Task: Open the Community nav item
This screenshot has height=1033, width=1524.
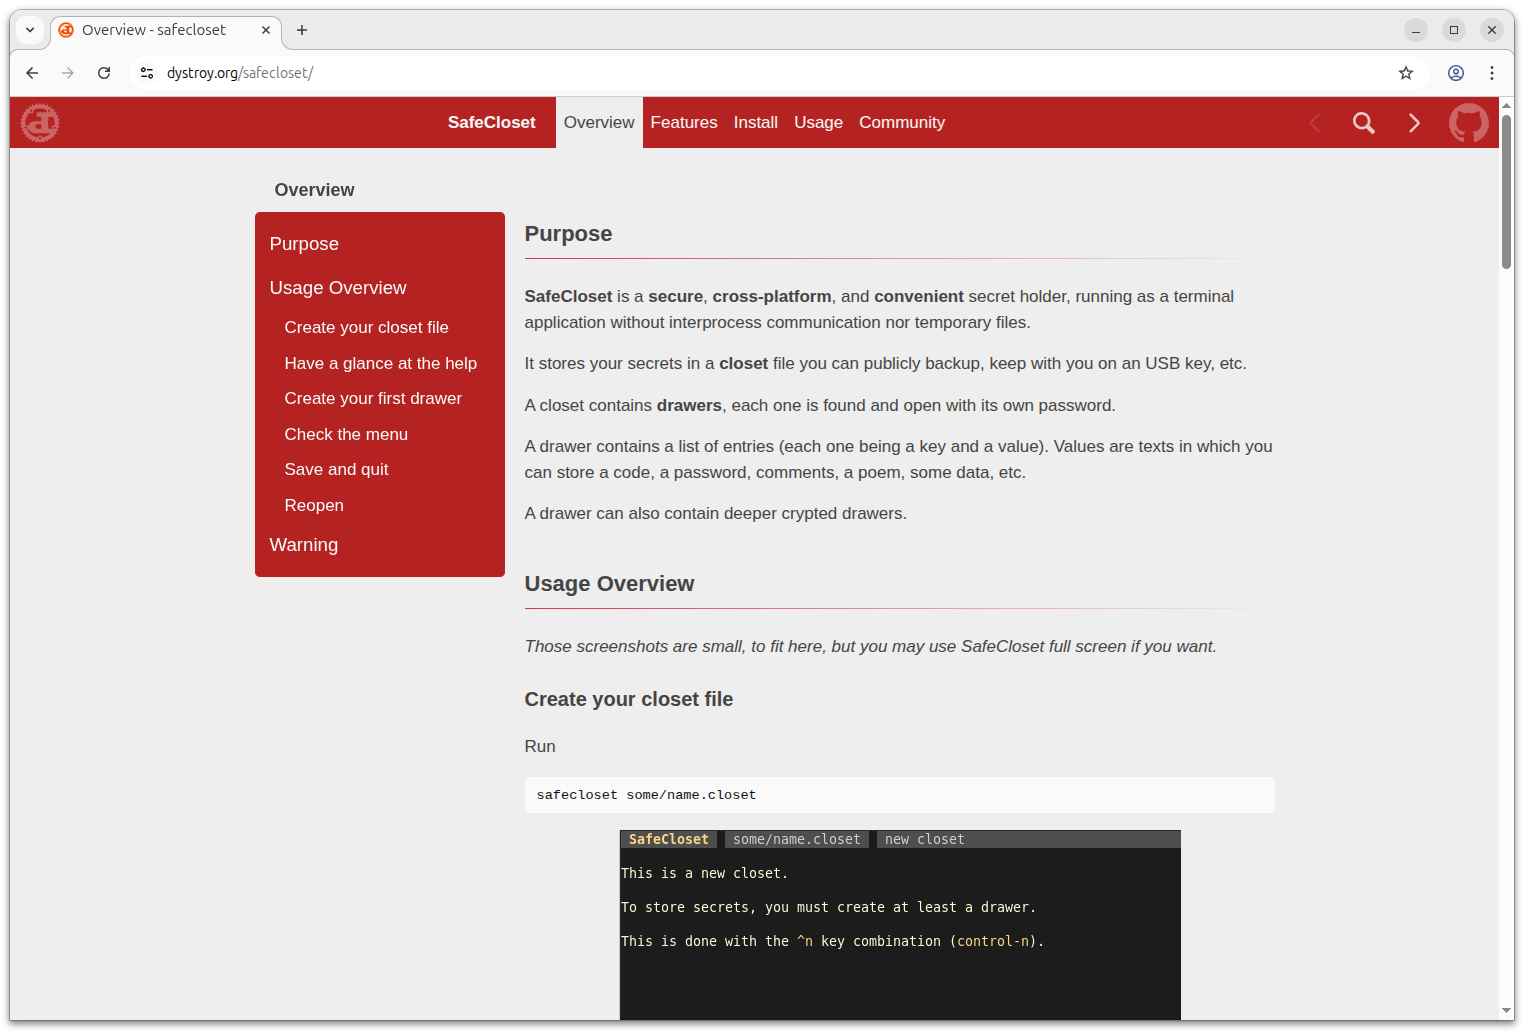Action: [901, 123]
